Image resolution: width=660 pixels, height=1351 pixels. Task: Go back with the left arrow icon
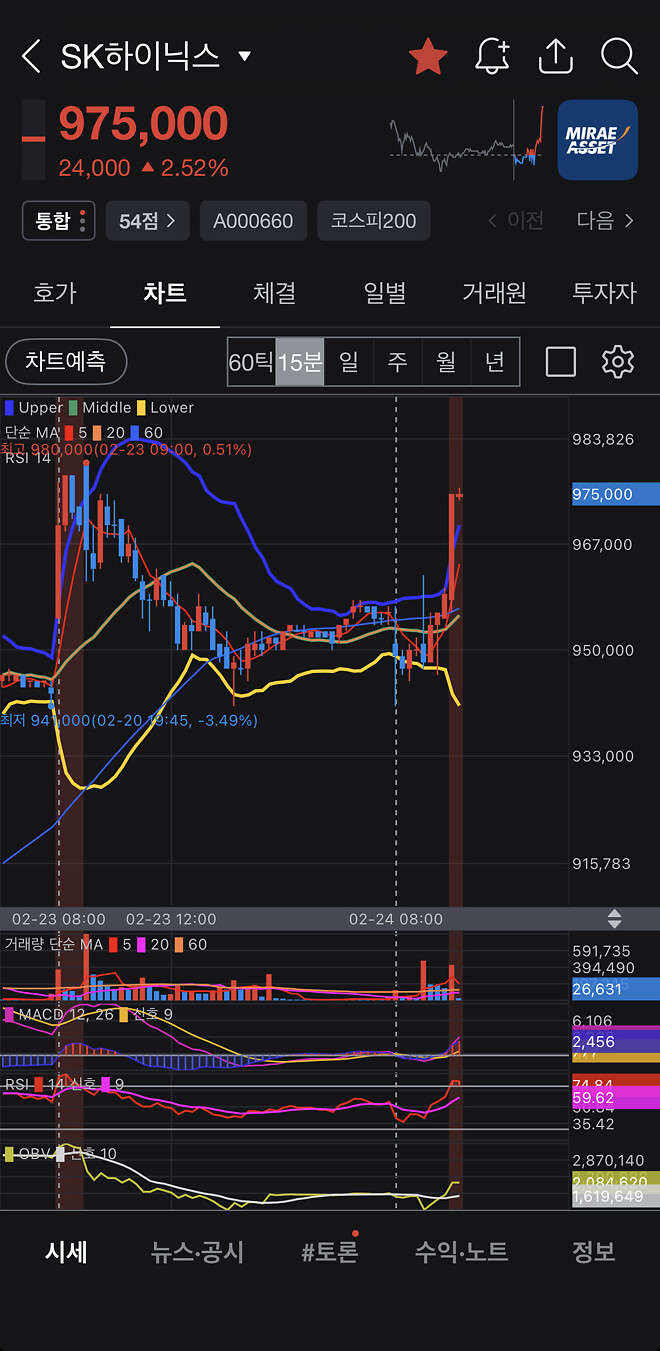[x=31, y=56]
